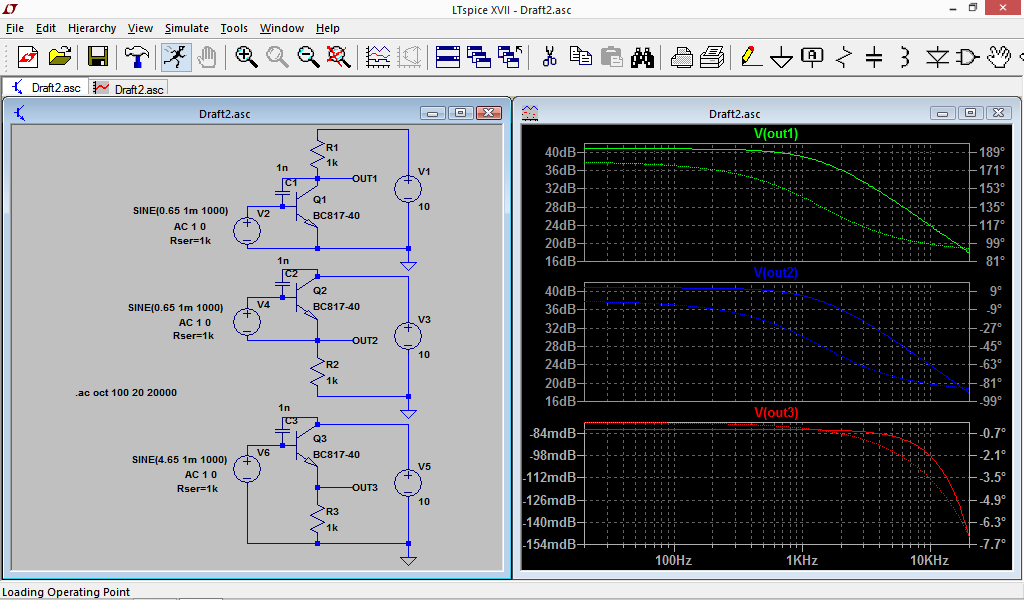Click the New Schematic toolbar icon

click(27, 57)
